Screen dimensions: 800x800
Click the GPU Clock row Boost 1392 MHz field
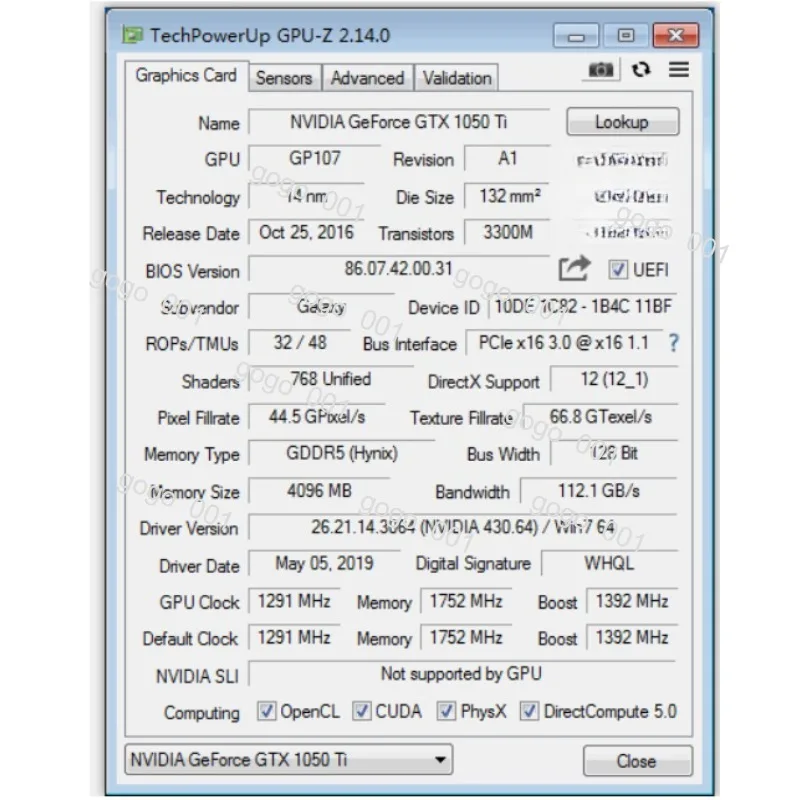632,601
